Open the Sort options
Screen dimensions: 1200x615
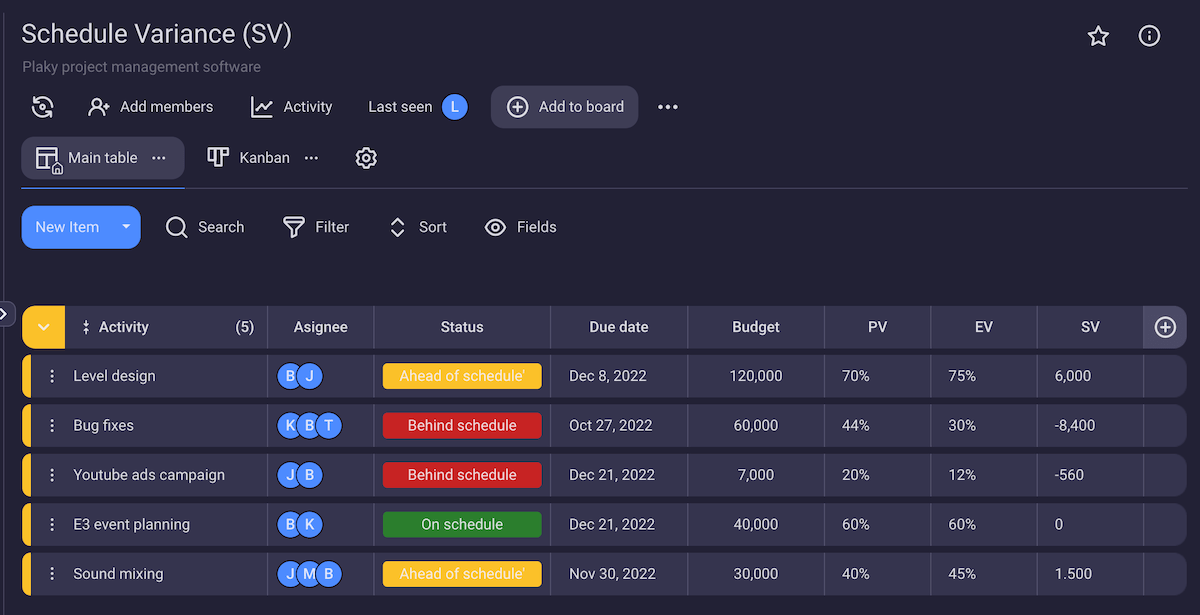[418, 227]
